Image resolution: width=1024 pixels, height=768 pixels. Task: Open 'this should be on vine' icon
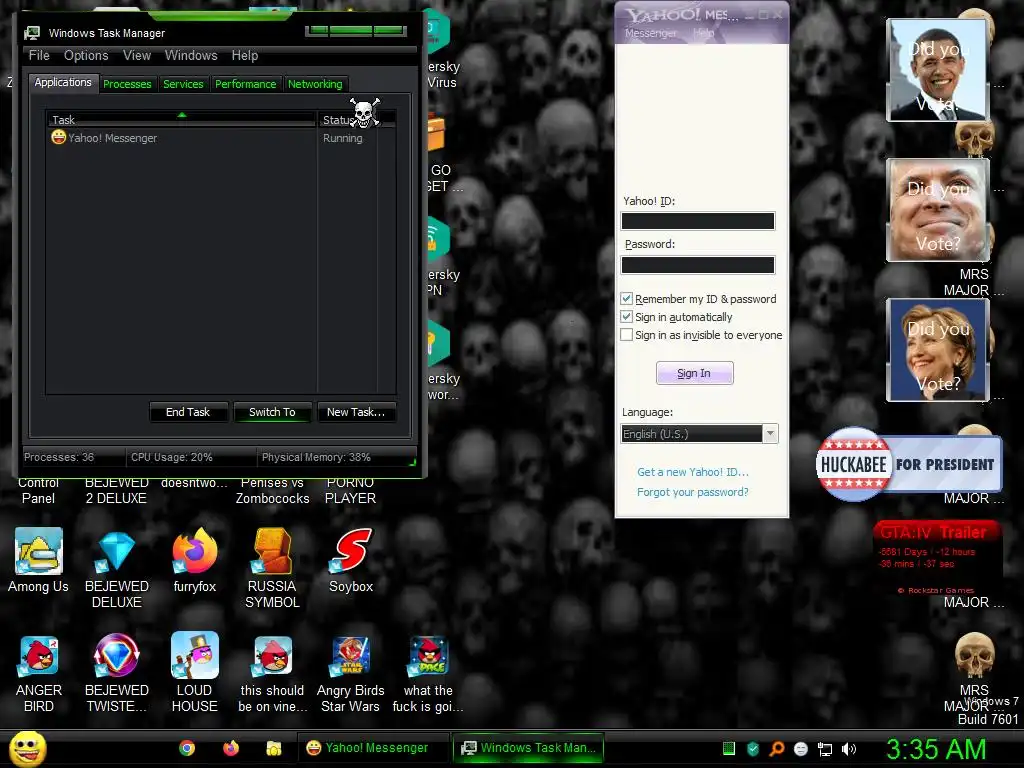(x=272, y=673)
